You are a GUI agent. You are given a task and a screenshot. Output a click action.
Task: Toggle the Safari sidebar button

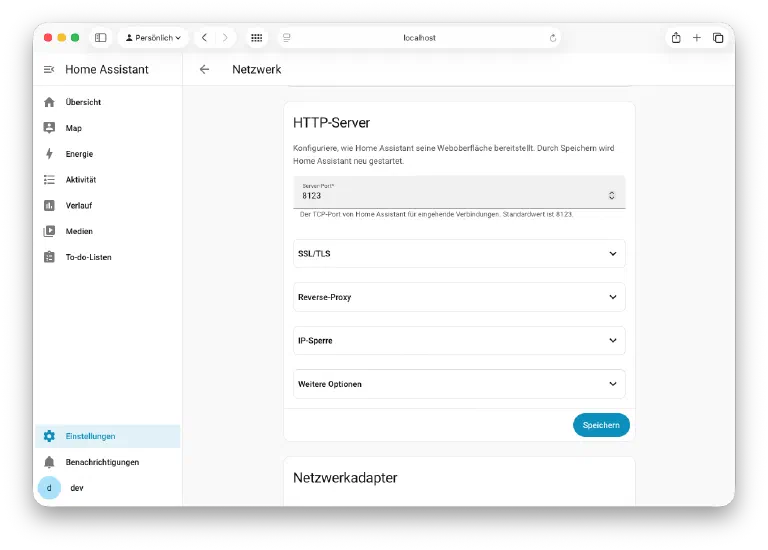(x=100, y=38)
